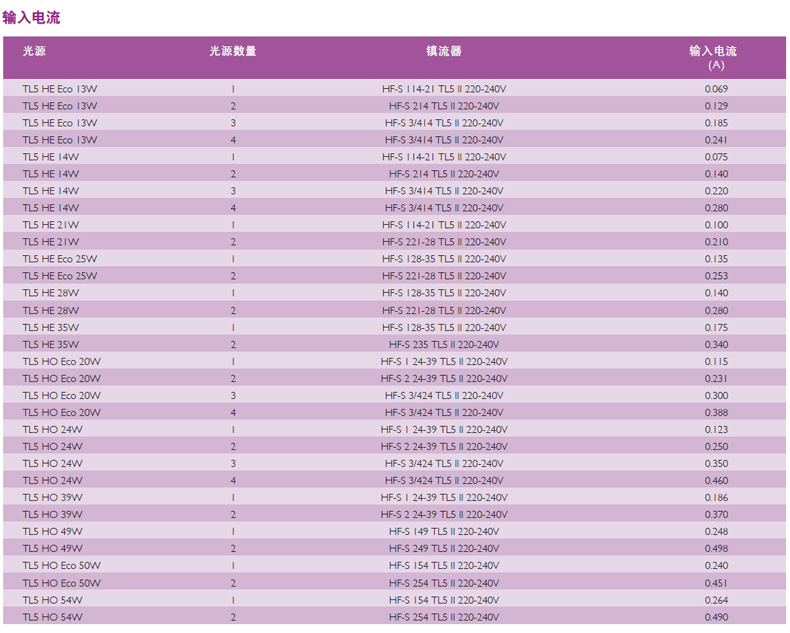Select the 0.253 current cell
Viewport: 790px width, 633px height.
click(715, 276)
